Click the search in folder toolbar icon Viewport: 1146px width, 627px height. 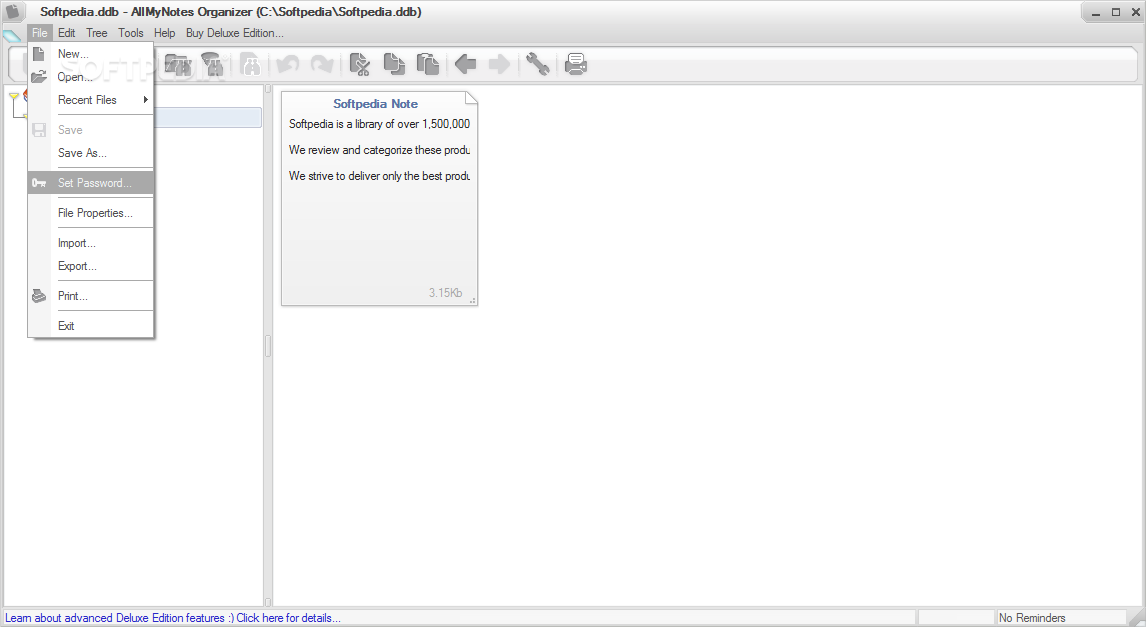tap(178, 64)
